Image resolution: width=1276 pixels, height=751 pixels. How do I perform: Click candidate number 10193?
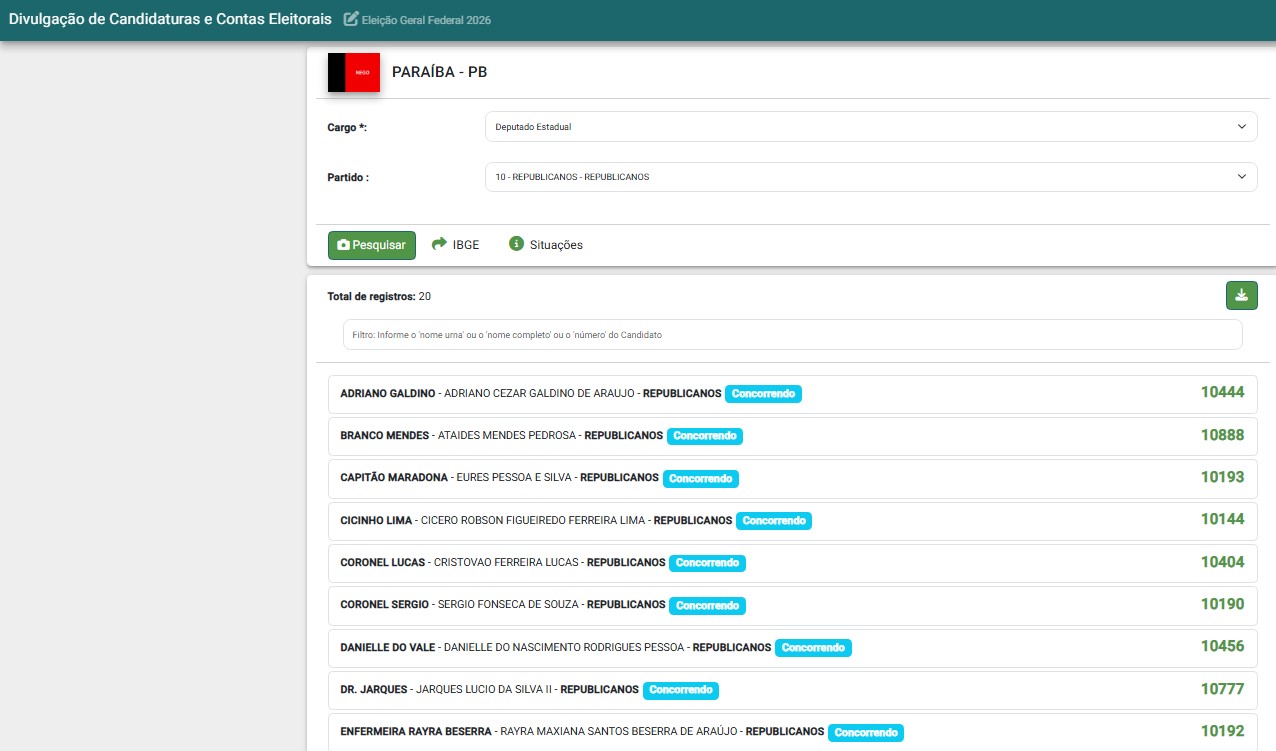(1222, 477)
